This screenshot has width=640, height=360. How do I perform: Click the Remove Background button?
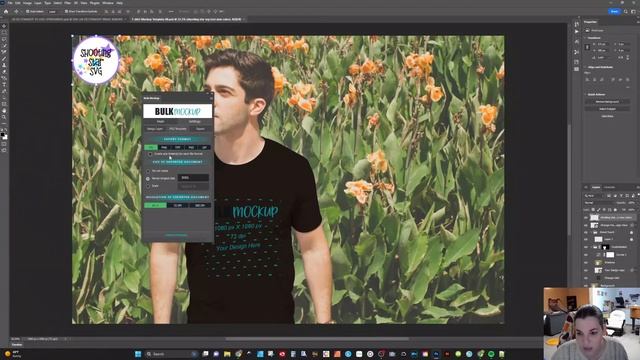(x=607, y=102)
